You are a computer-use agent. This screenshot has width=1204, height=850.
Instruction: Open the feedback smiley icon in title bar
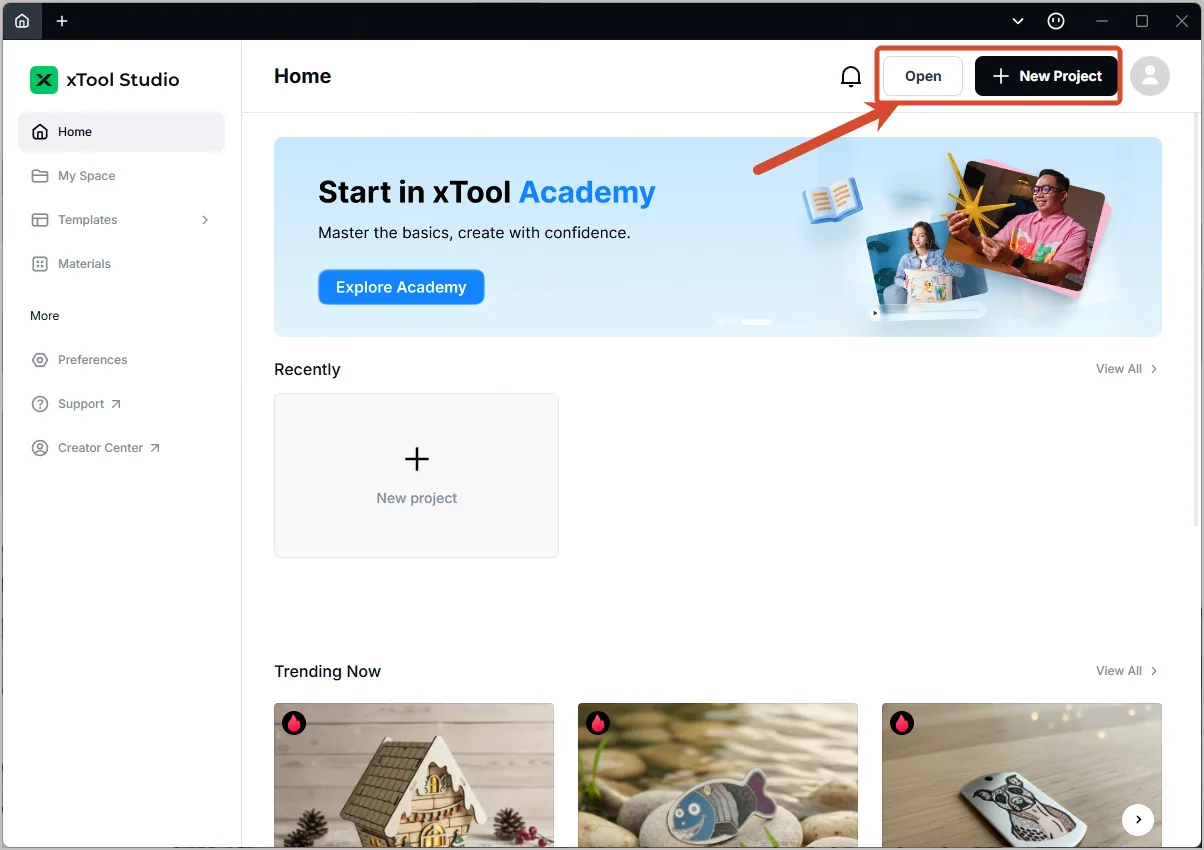pyautogui.click(x=1056, y=21)
